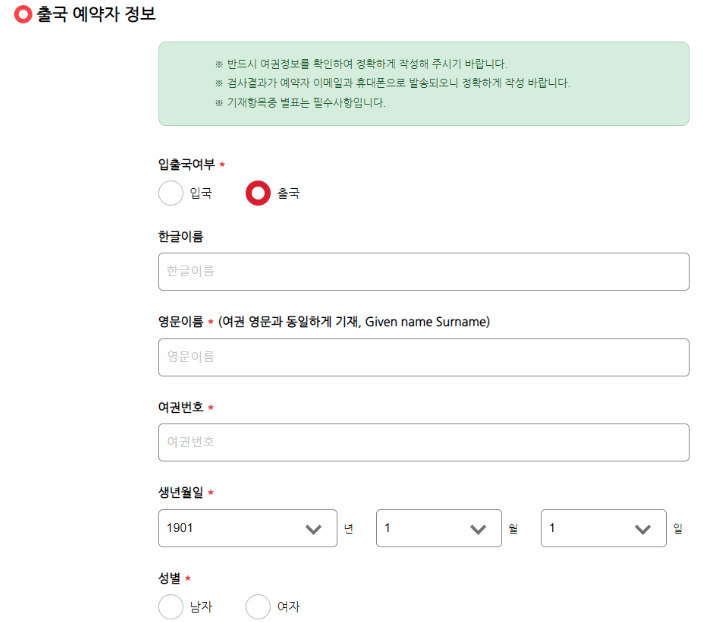Viewport: 703px width, 622px height.
Task: Choose 여자 gender option
Action: pos(258,607)
